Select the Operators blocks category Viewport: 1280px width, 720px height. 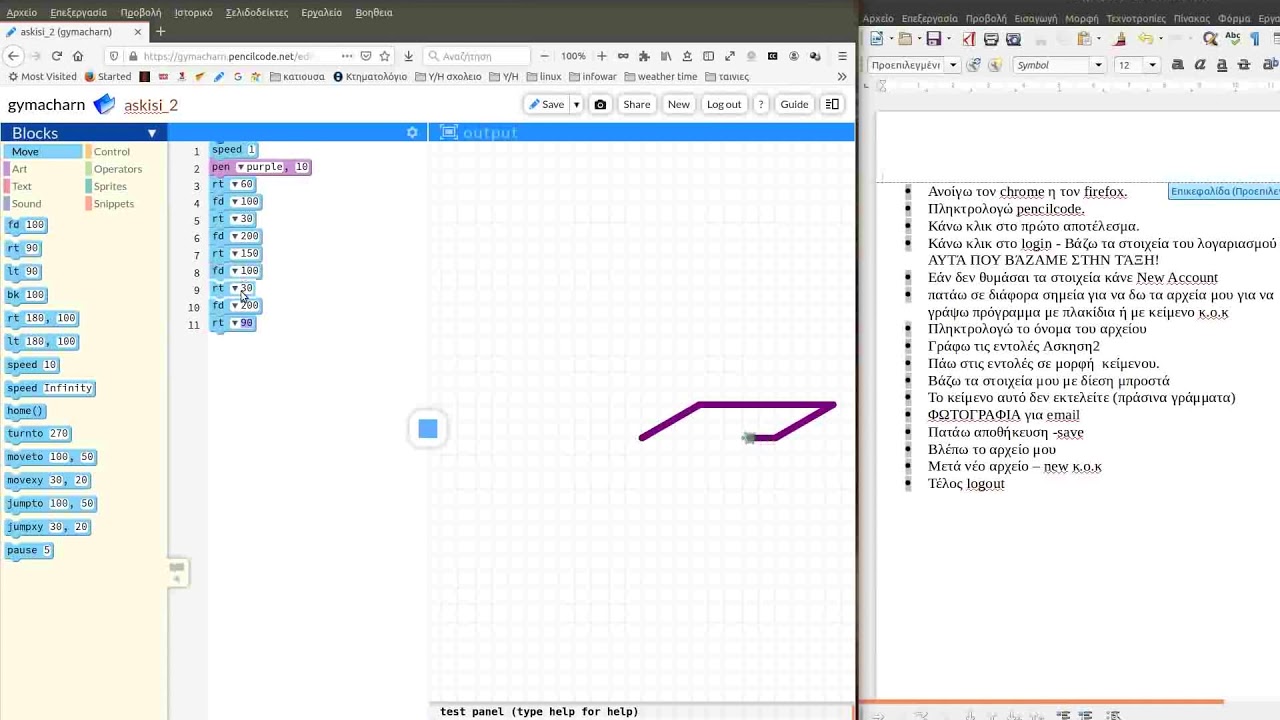(x=118, y=169)
